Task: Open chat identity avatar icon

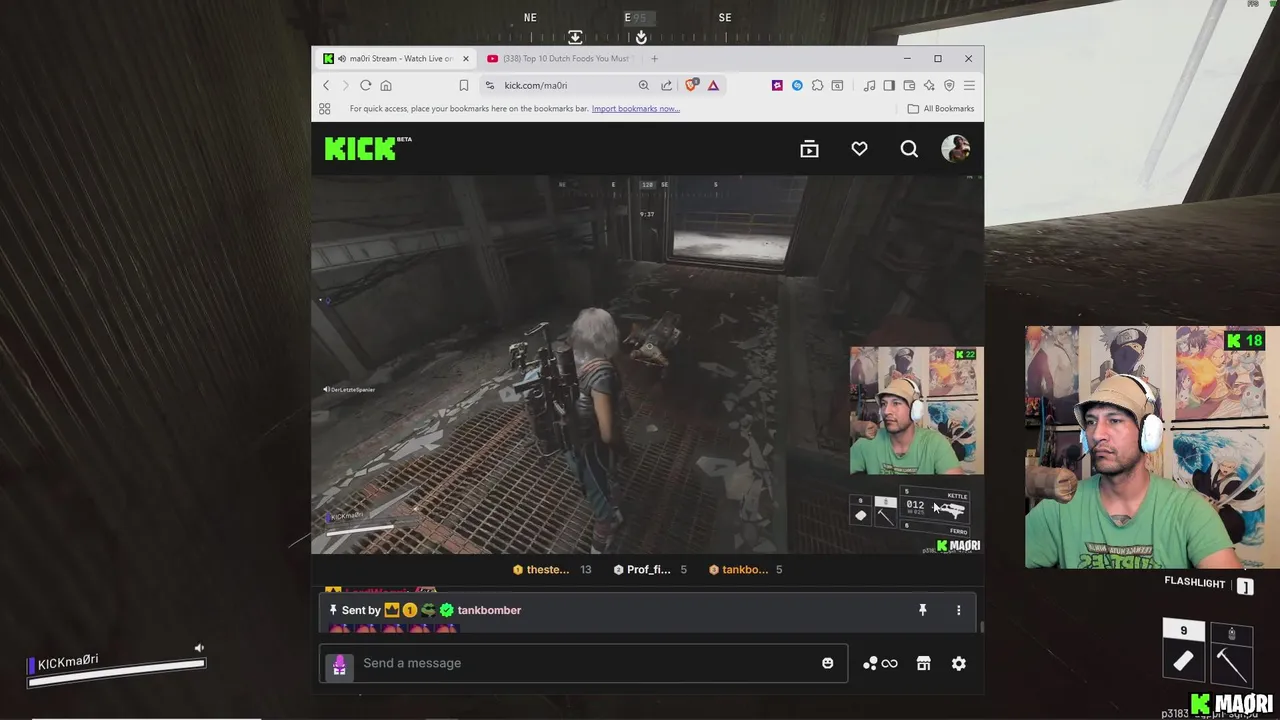Action: [x=339, y=665]
